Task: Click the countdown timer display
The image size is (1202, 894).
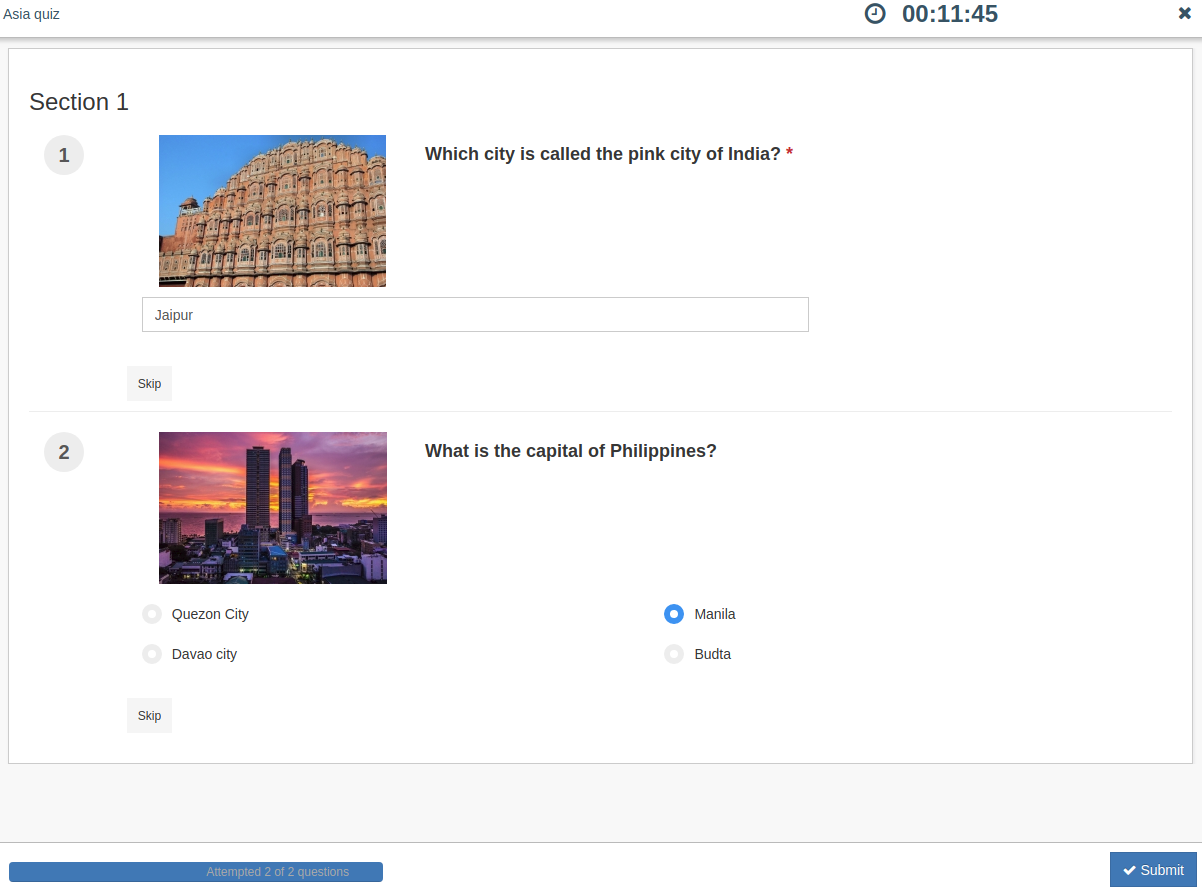Action: tap(949, 14)
